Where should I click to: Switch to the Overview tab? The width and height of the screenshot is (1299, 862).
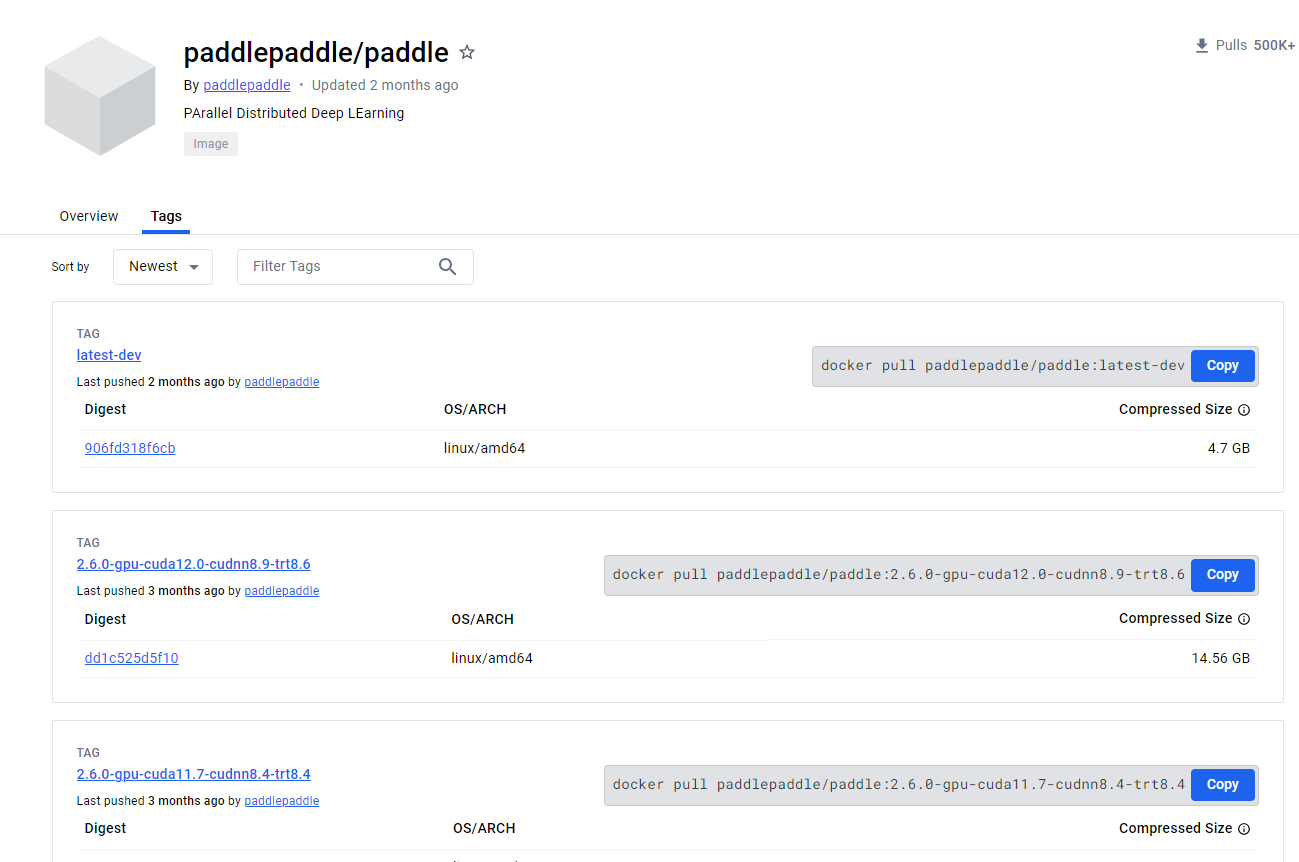88,216
